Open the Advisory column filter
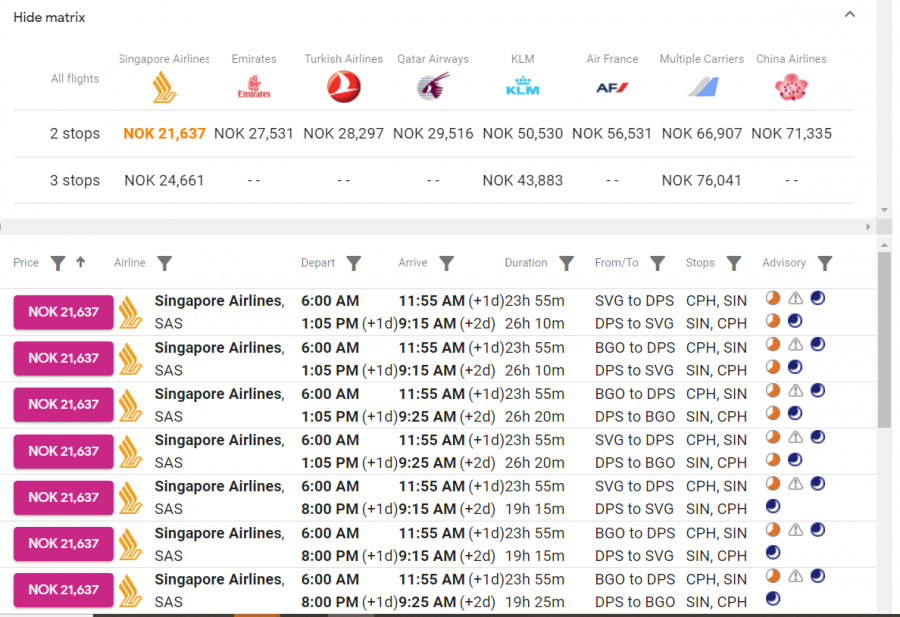 825,263
